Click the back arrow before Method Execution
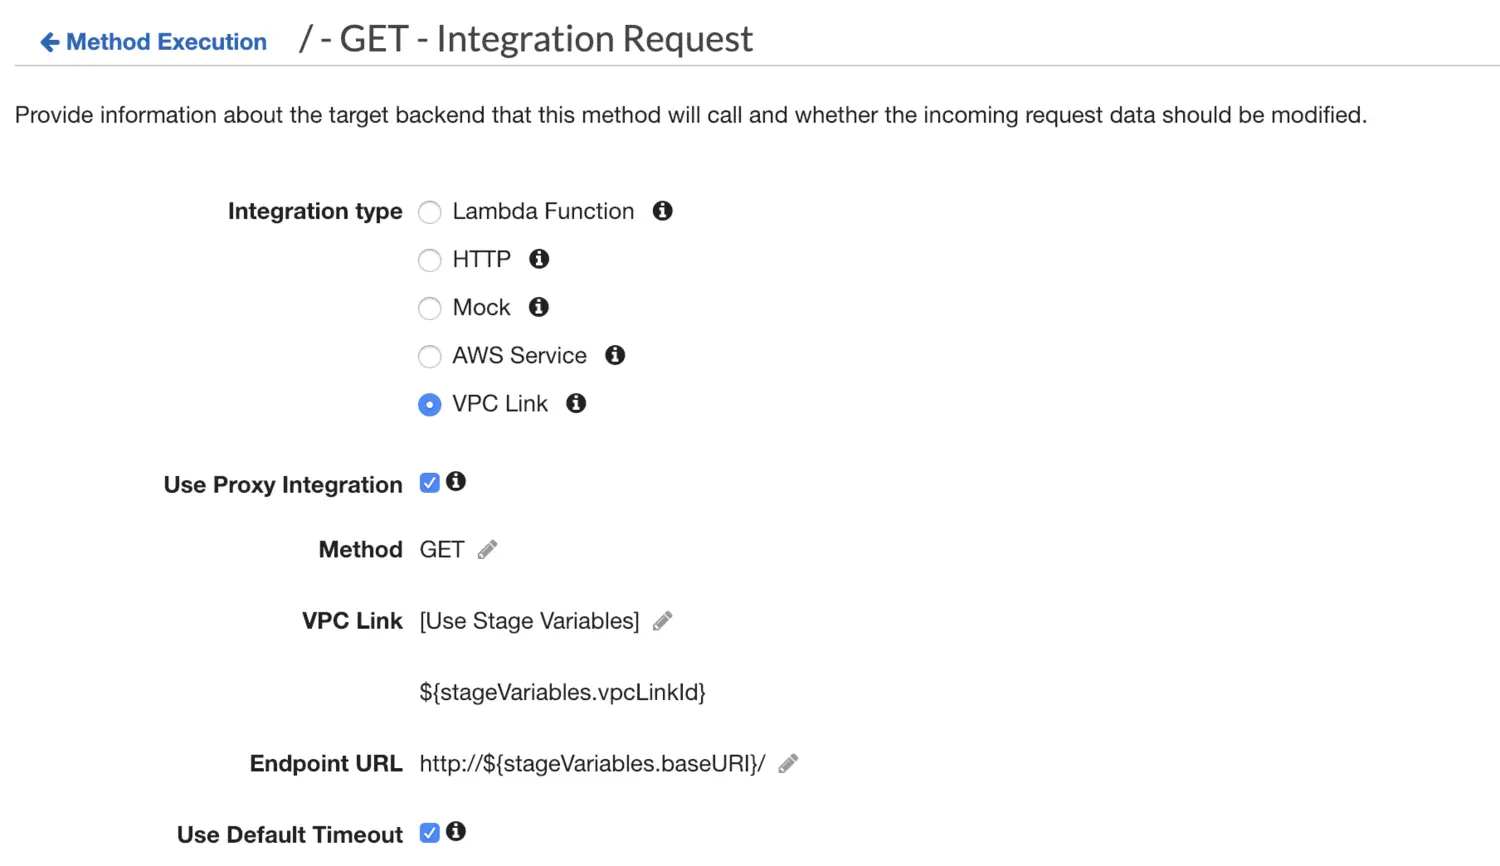 click(49, 41)
